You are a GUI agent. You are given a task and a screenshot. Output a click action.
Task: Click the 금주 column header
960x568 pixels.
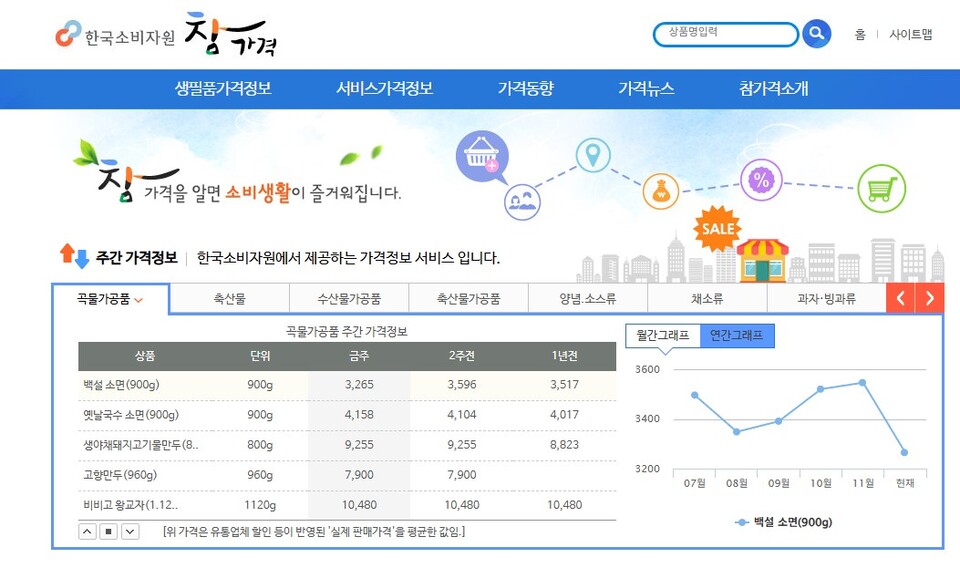359,356
